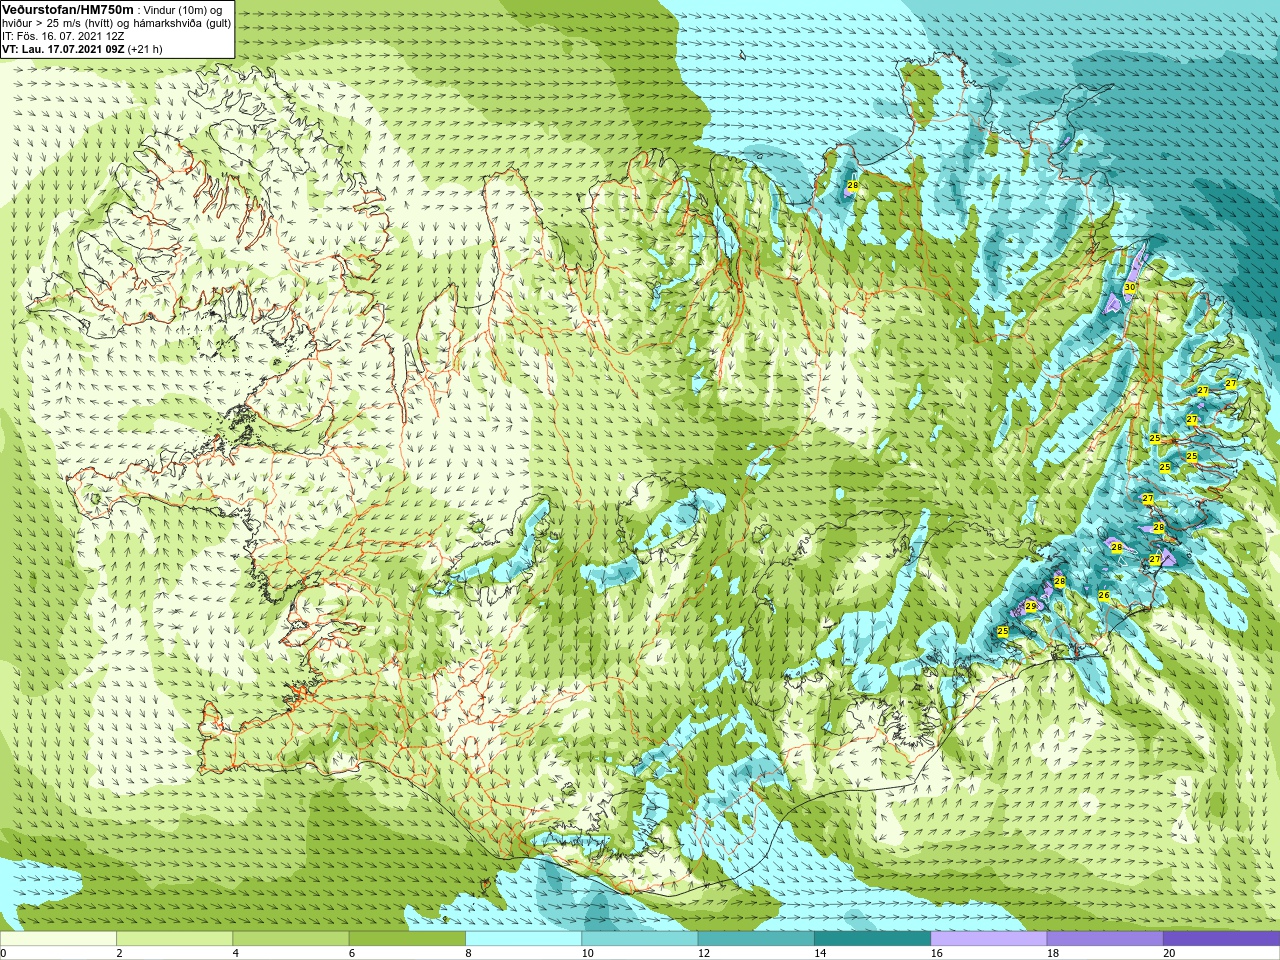Click the yellow 26 gust label

(x=1104, y=595)
